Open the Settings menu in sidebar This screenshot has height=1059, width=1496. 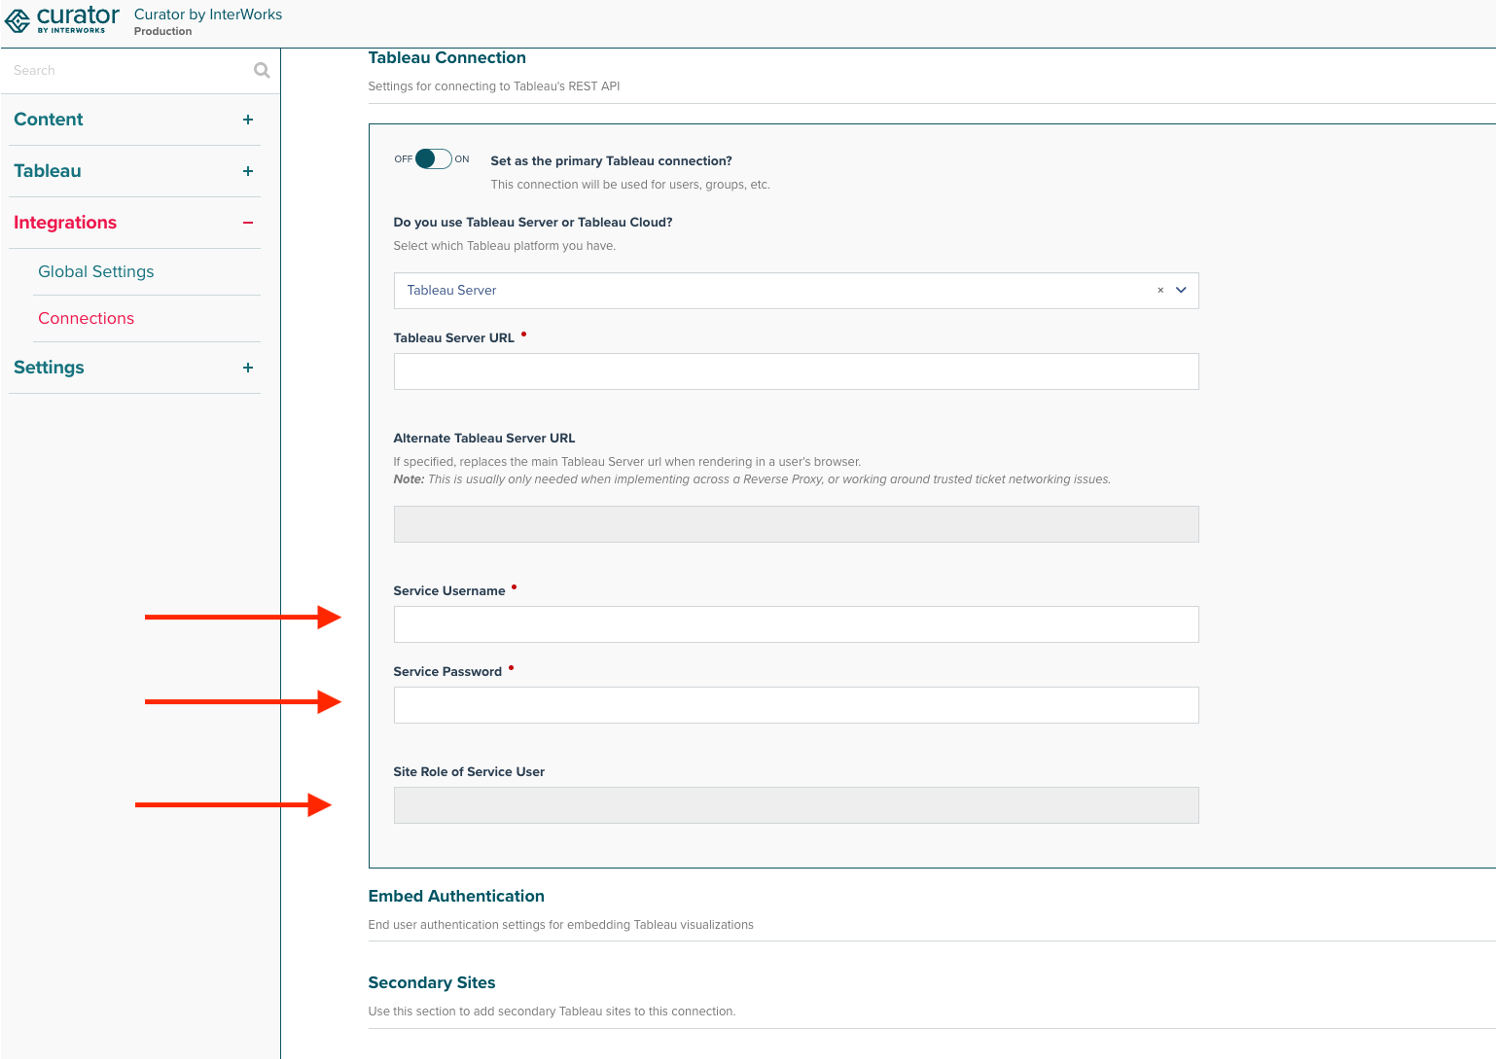pyautogui.click(x=49, y=367)
